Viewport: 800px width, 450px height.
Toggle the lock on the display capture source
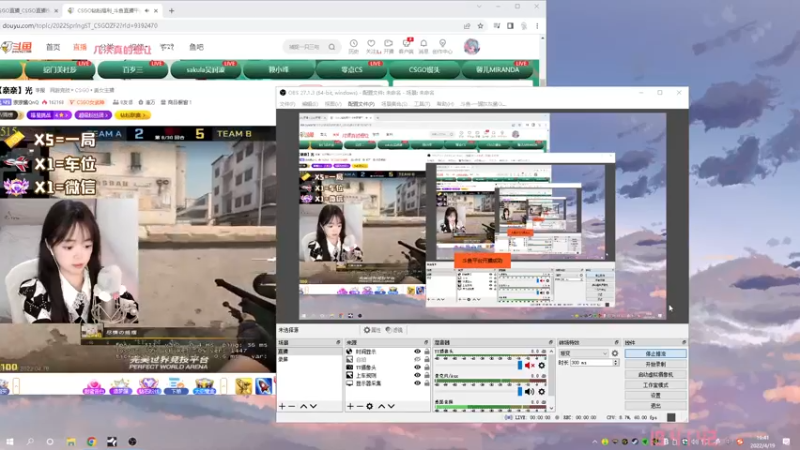click(427, 383)
